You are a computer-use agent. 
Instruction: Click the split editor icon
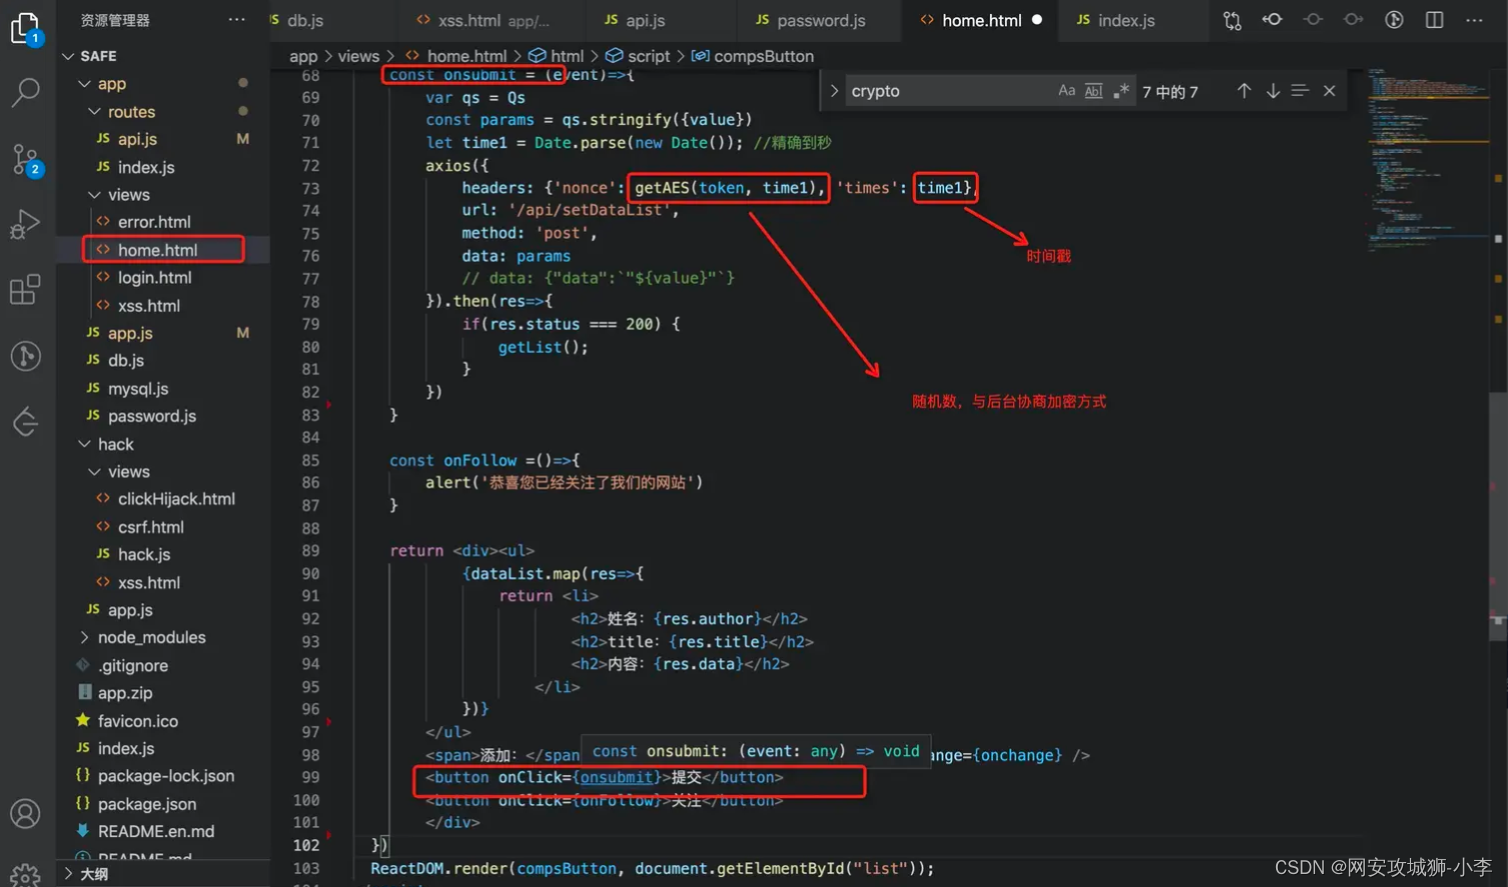1434,20
